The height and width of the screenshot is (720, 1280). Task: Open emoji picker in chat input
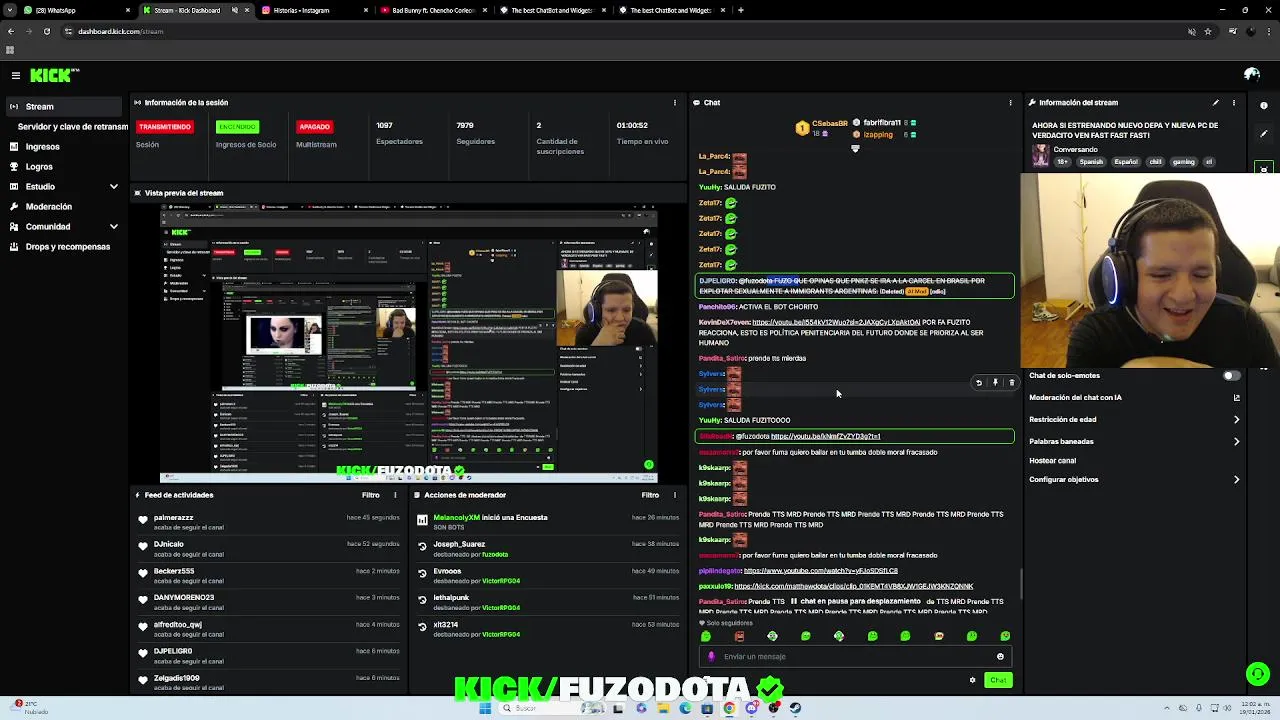click(1000, 657)
